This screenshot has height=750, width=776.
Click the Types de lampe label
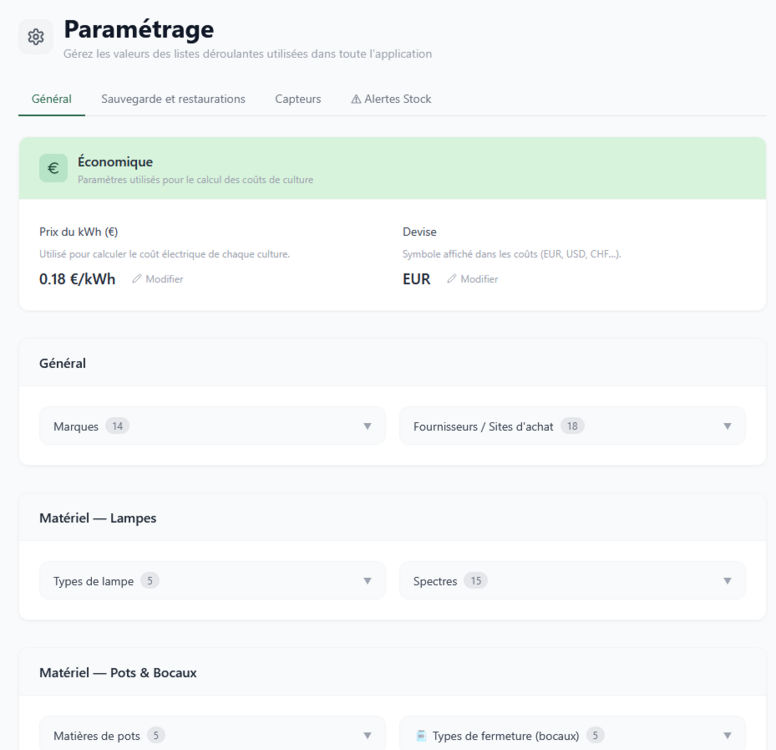click(94, 581)
